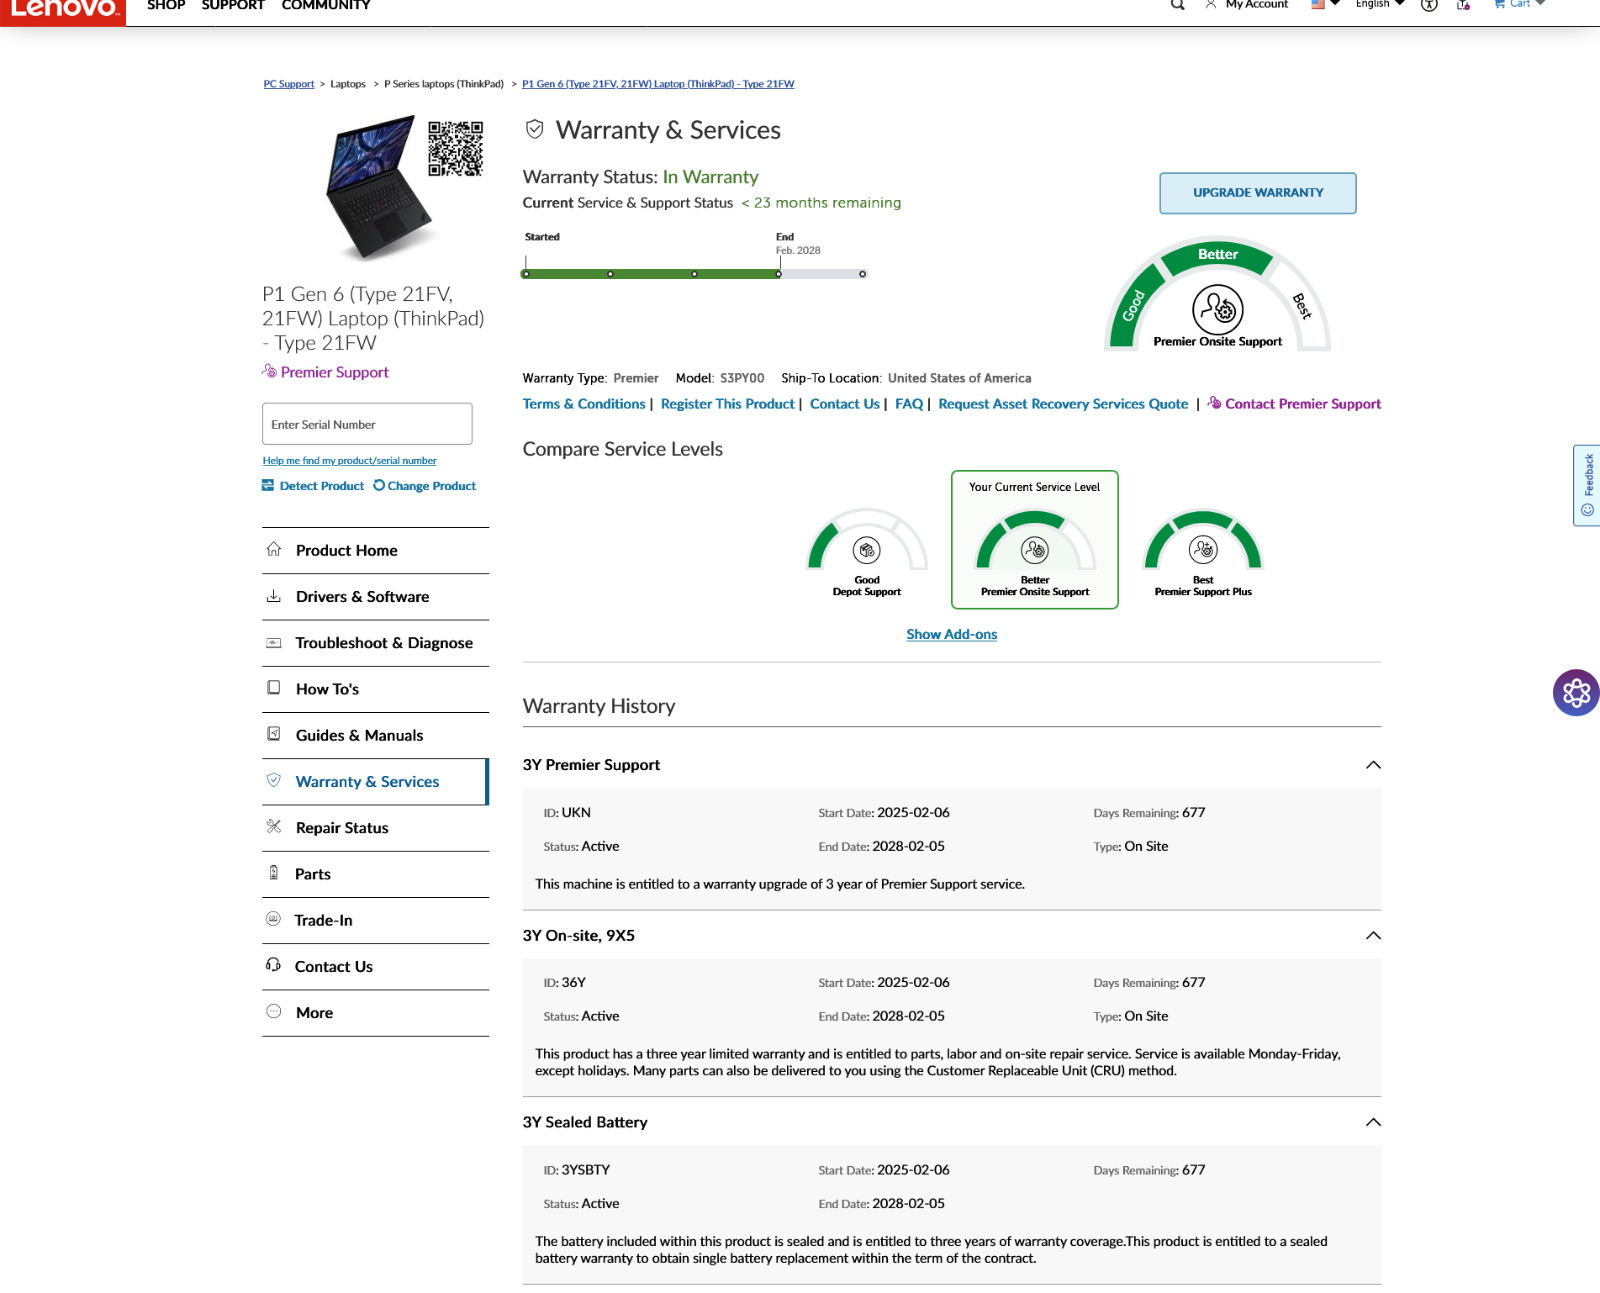Click the green warranty progress bar

click(652, 274)
